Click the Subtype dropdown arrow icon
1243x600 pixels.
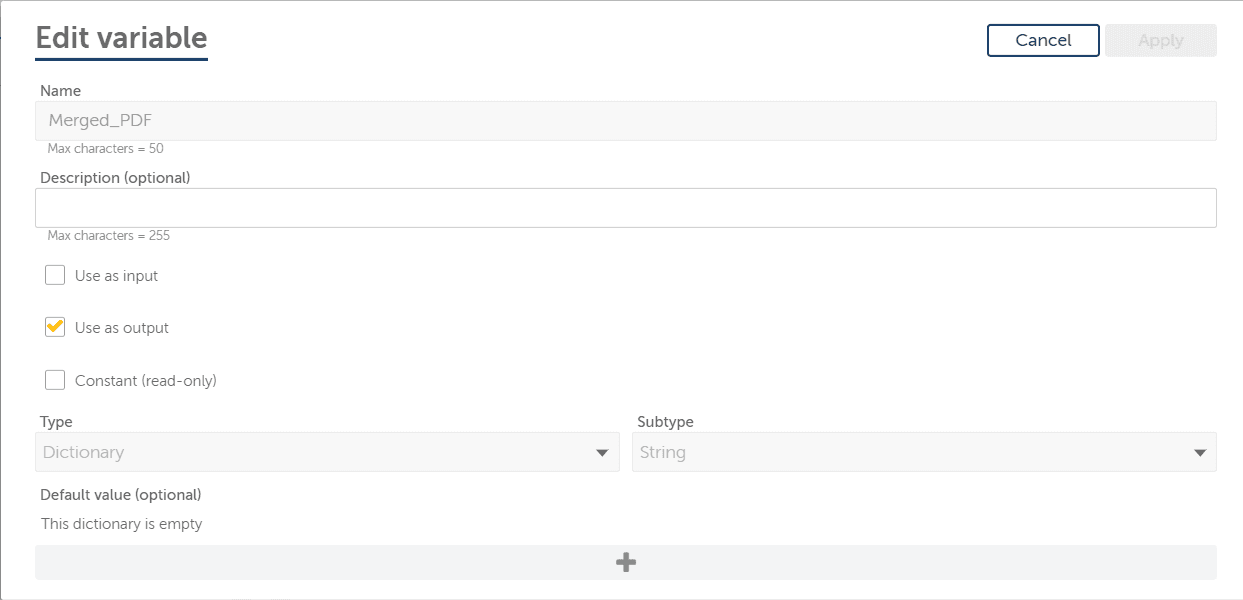click(x=1200, y=453)
